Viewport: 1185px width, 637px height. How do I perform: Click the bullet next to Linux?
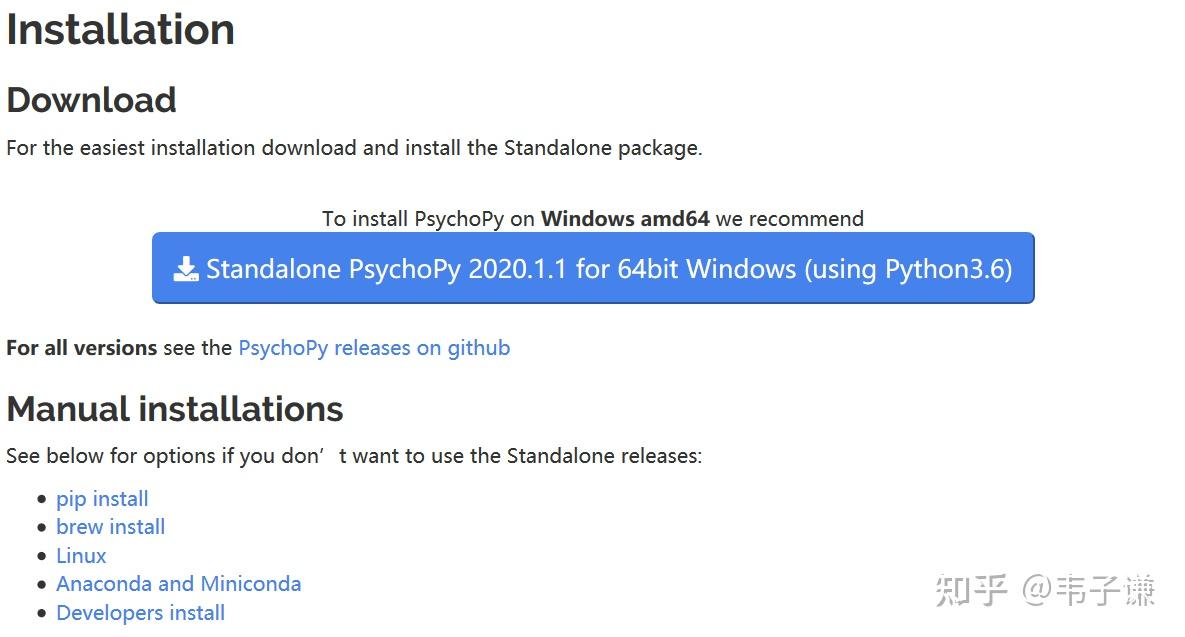tap(41, 557)
